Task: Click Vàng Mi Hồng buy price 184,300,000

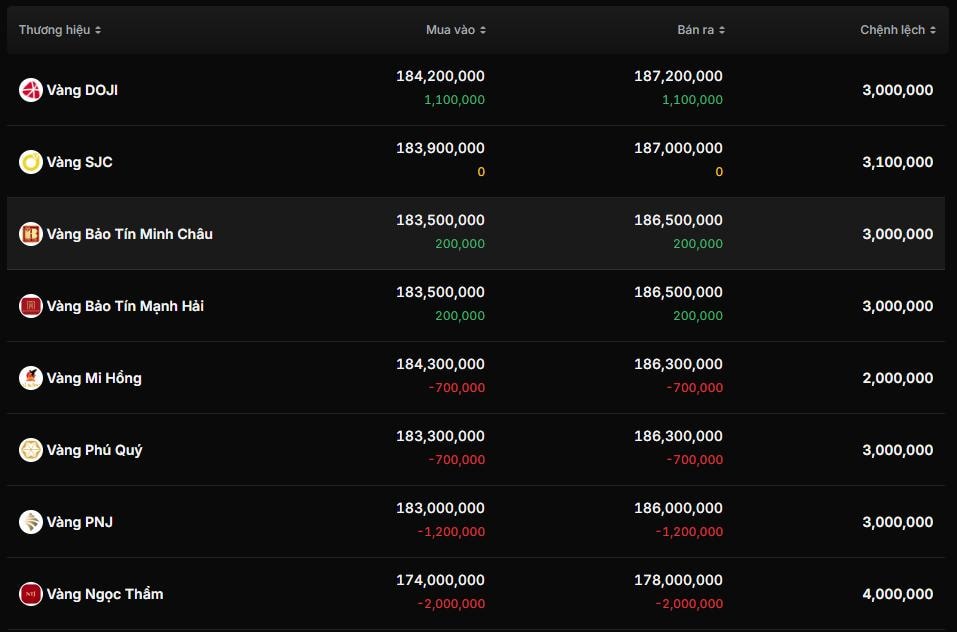Action: tap(440, 364)
